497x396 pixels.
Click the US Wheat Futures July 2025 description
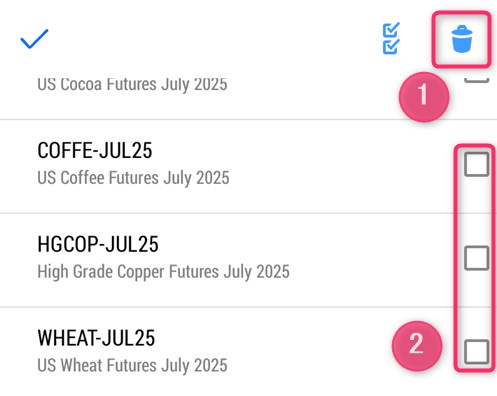[132, 366]
